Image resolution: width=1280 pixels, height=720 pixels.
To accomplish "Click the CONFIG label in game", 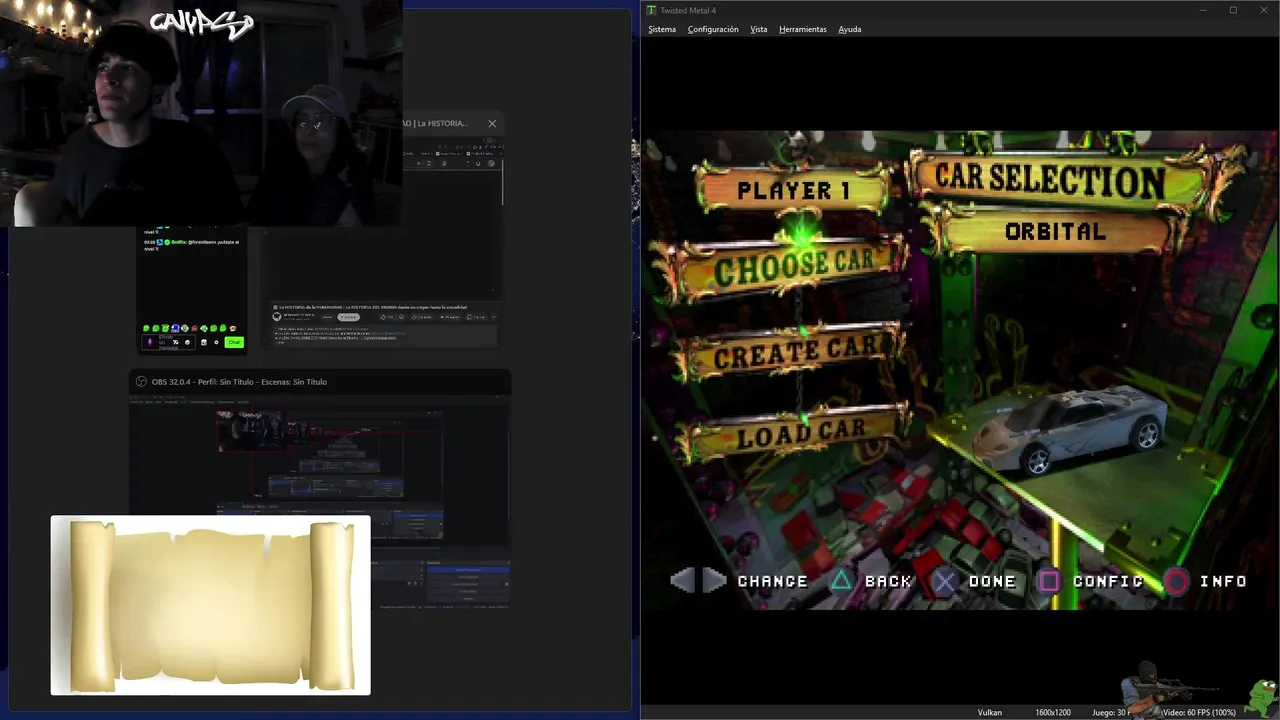I will click(x=1108, y=581).
